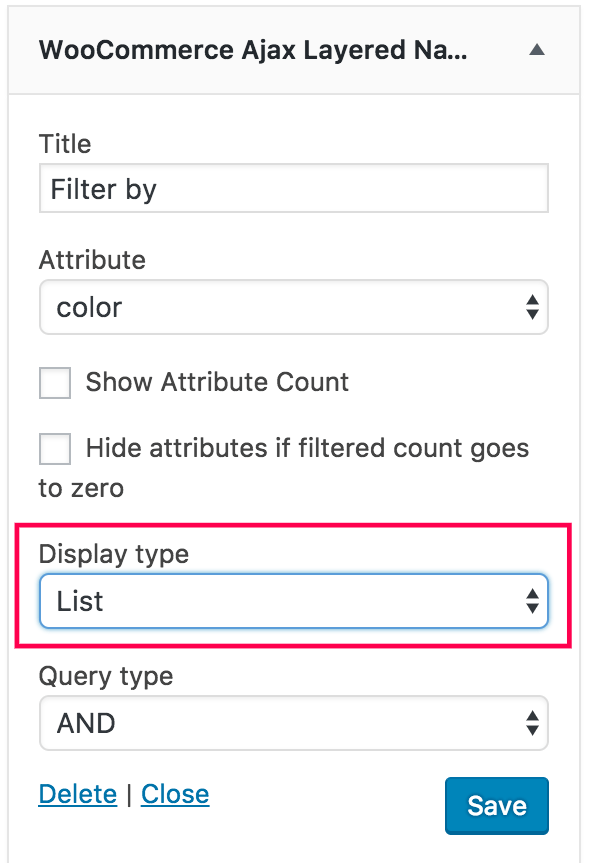Image resolution: width=591 pixels, height=863 pixels.
Task: Click the Close link
Action: click(175, 794)
